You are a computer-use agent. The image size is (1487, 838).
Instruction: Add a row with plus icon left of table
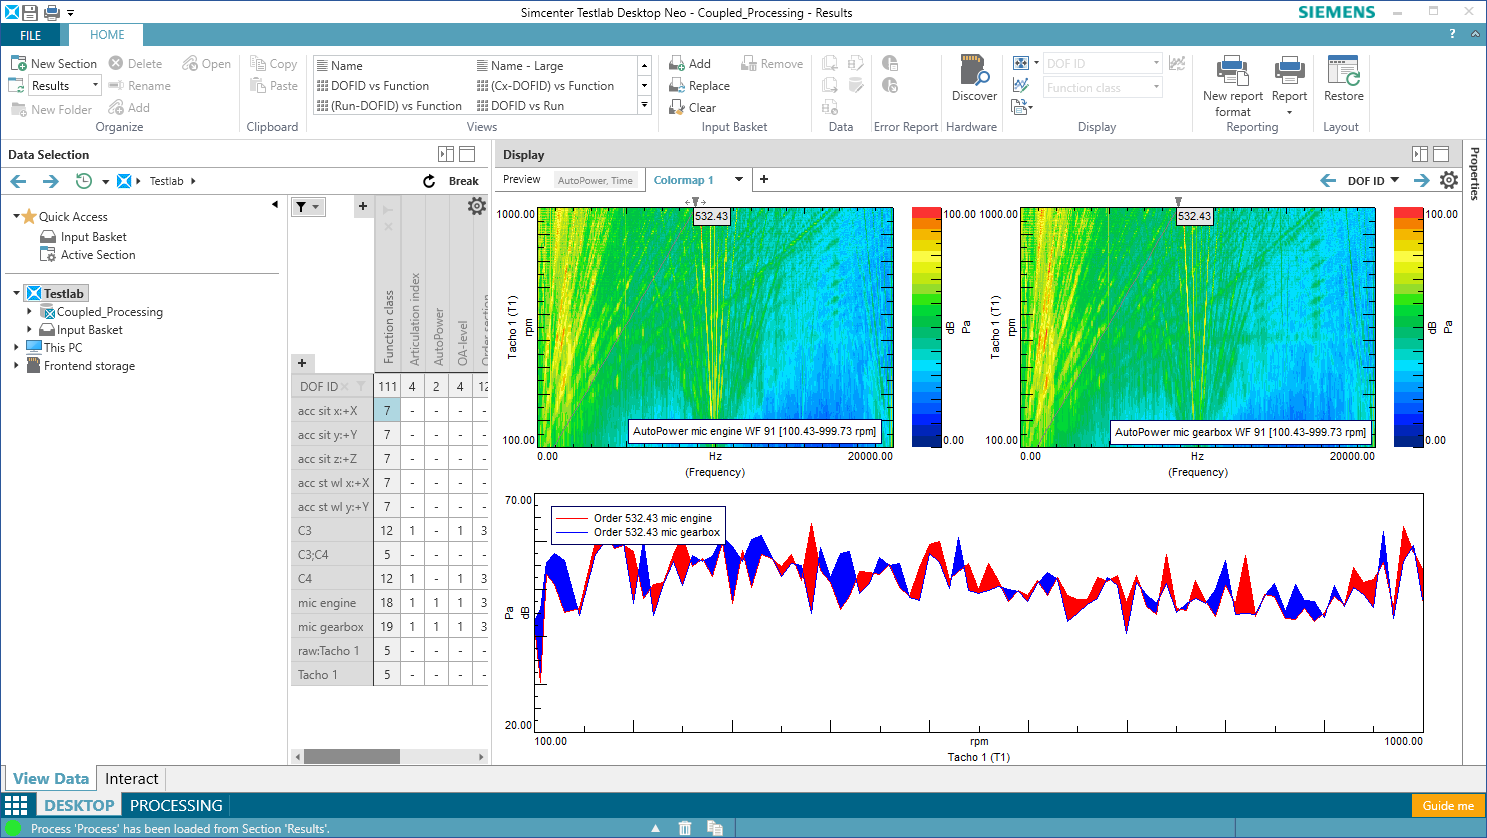302,363
